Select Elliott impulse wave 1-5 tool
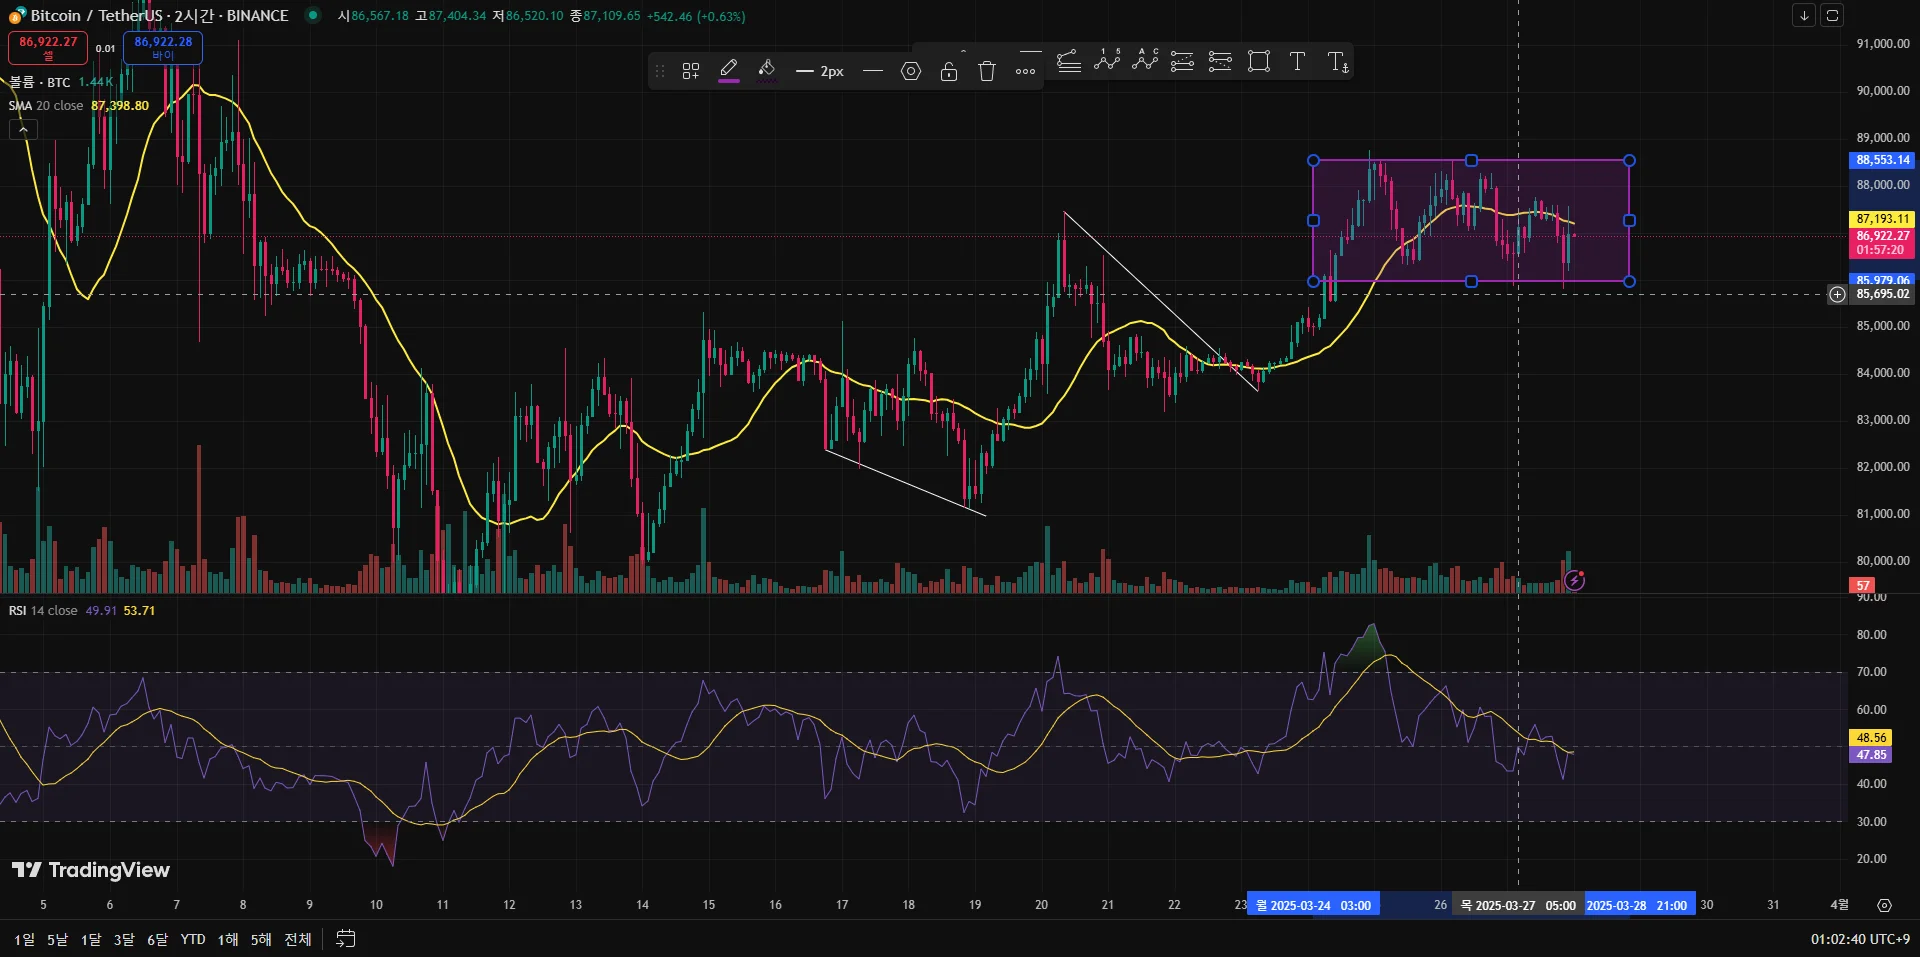The height and width of the screenshot is (957, 1920). click(1107, 61)
